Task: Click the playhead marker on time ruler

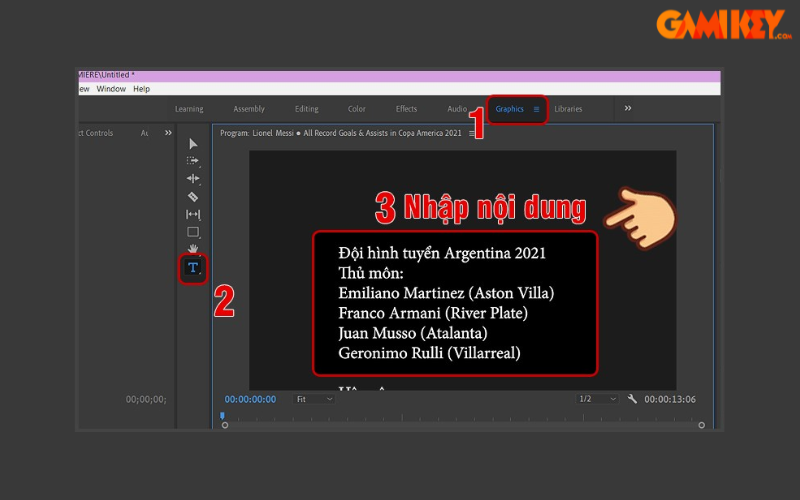Action: click(x=222, y=416)
